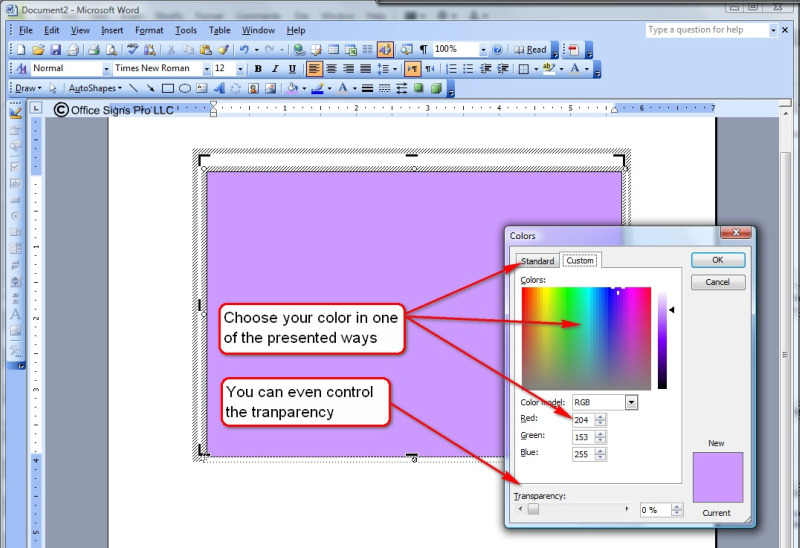
Task: Select the Rectangle tool in the Drawing toolbar
Action: click(x=168, y=88)
